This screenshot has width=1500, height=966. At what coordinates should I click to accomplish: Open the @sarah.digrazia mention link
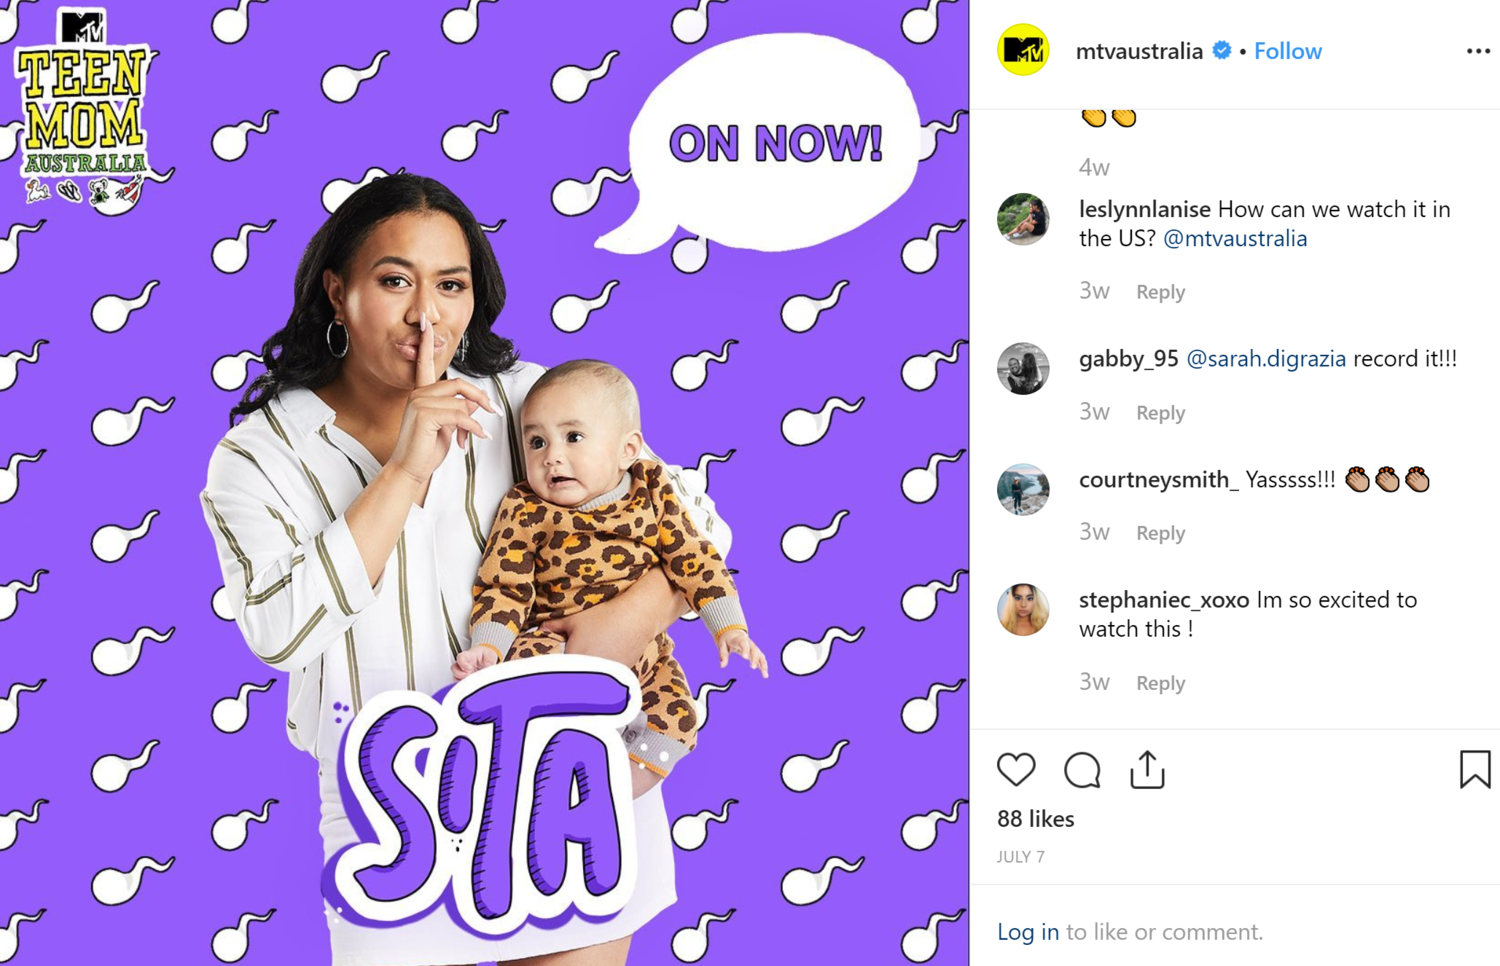[1266, 359]
